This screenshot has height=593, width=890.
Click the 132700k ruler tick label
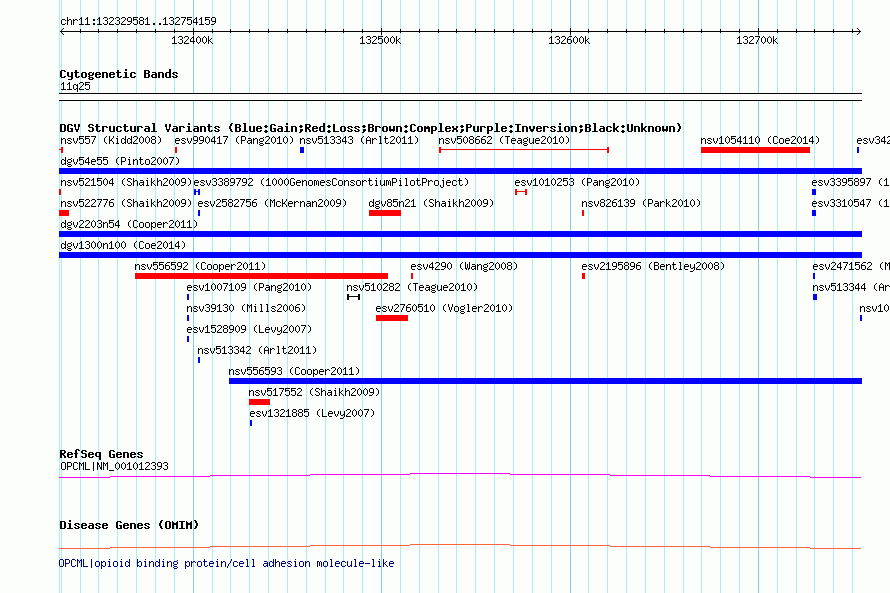click(757, 40)
